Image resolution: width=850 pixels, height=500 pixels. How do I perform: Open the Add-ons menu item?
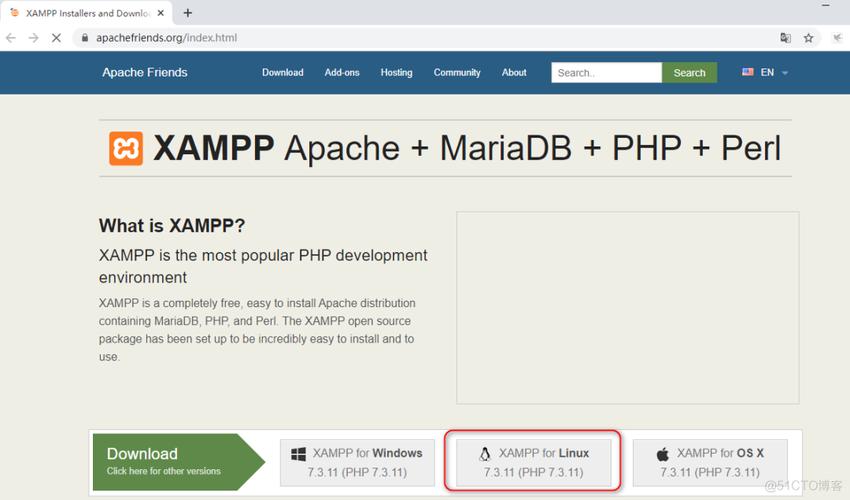coord(342,72)
